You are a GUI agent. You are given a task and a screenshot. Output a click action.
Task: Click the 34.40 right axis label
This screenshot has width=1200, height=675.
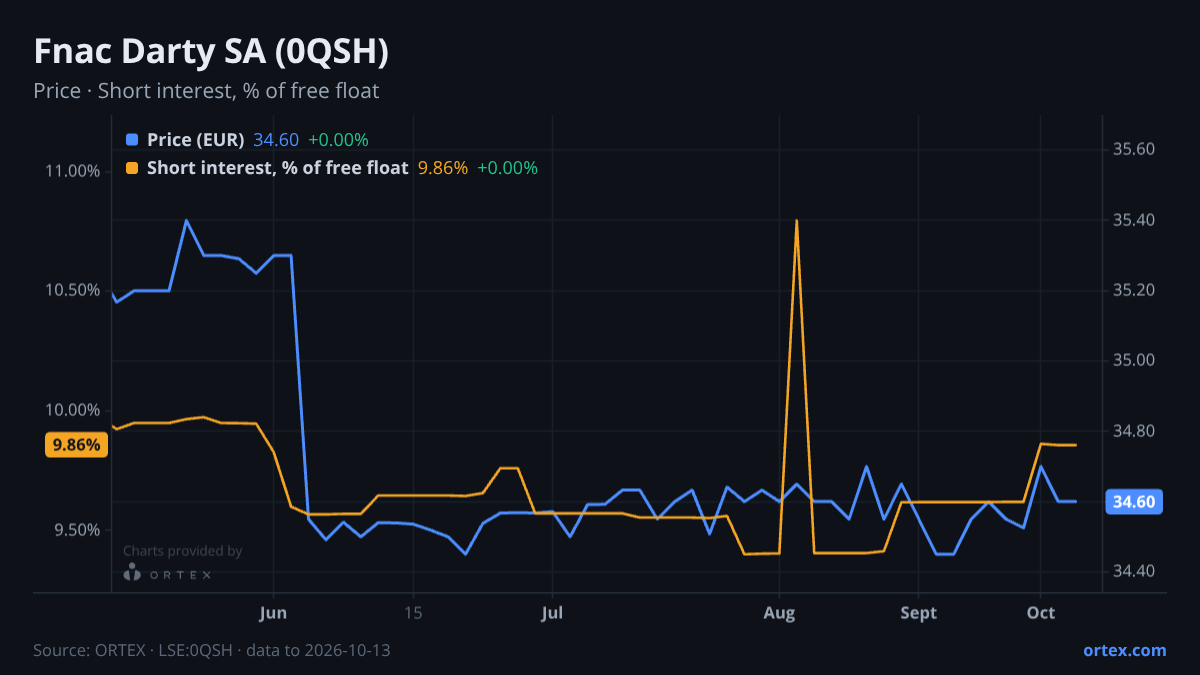[x=1134, y=572]
